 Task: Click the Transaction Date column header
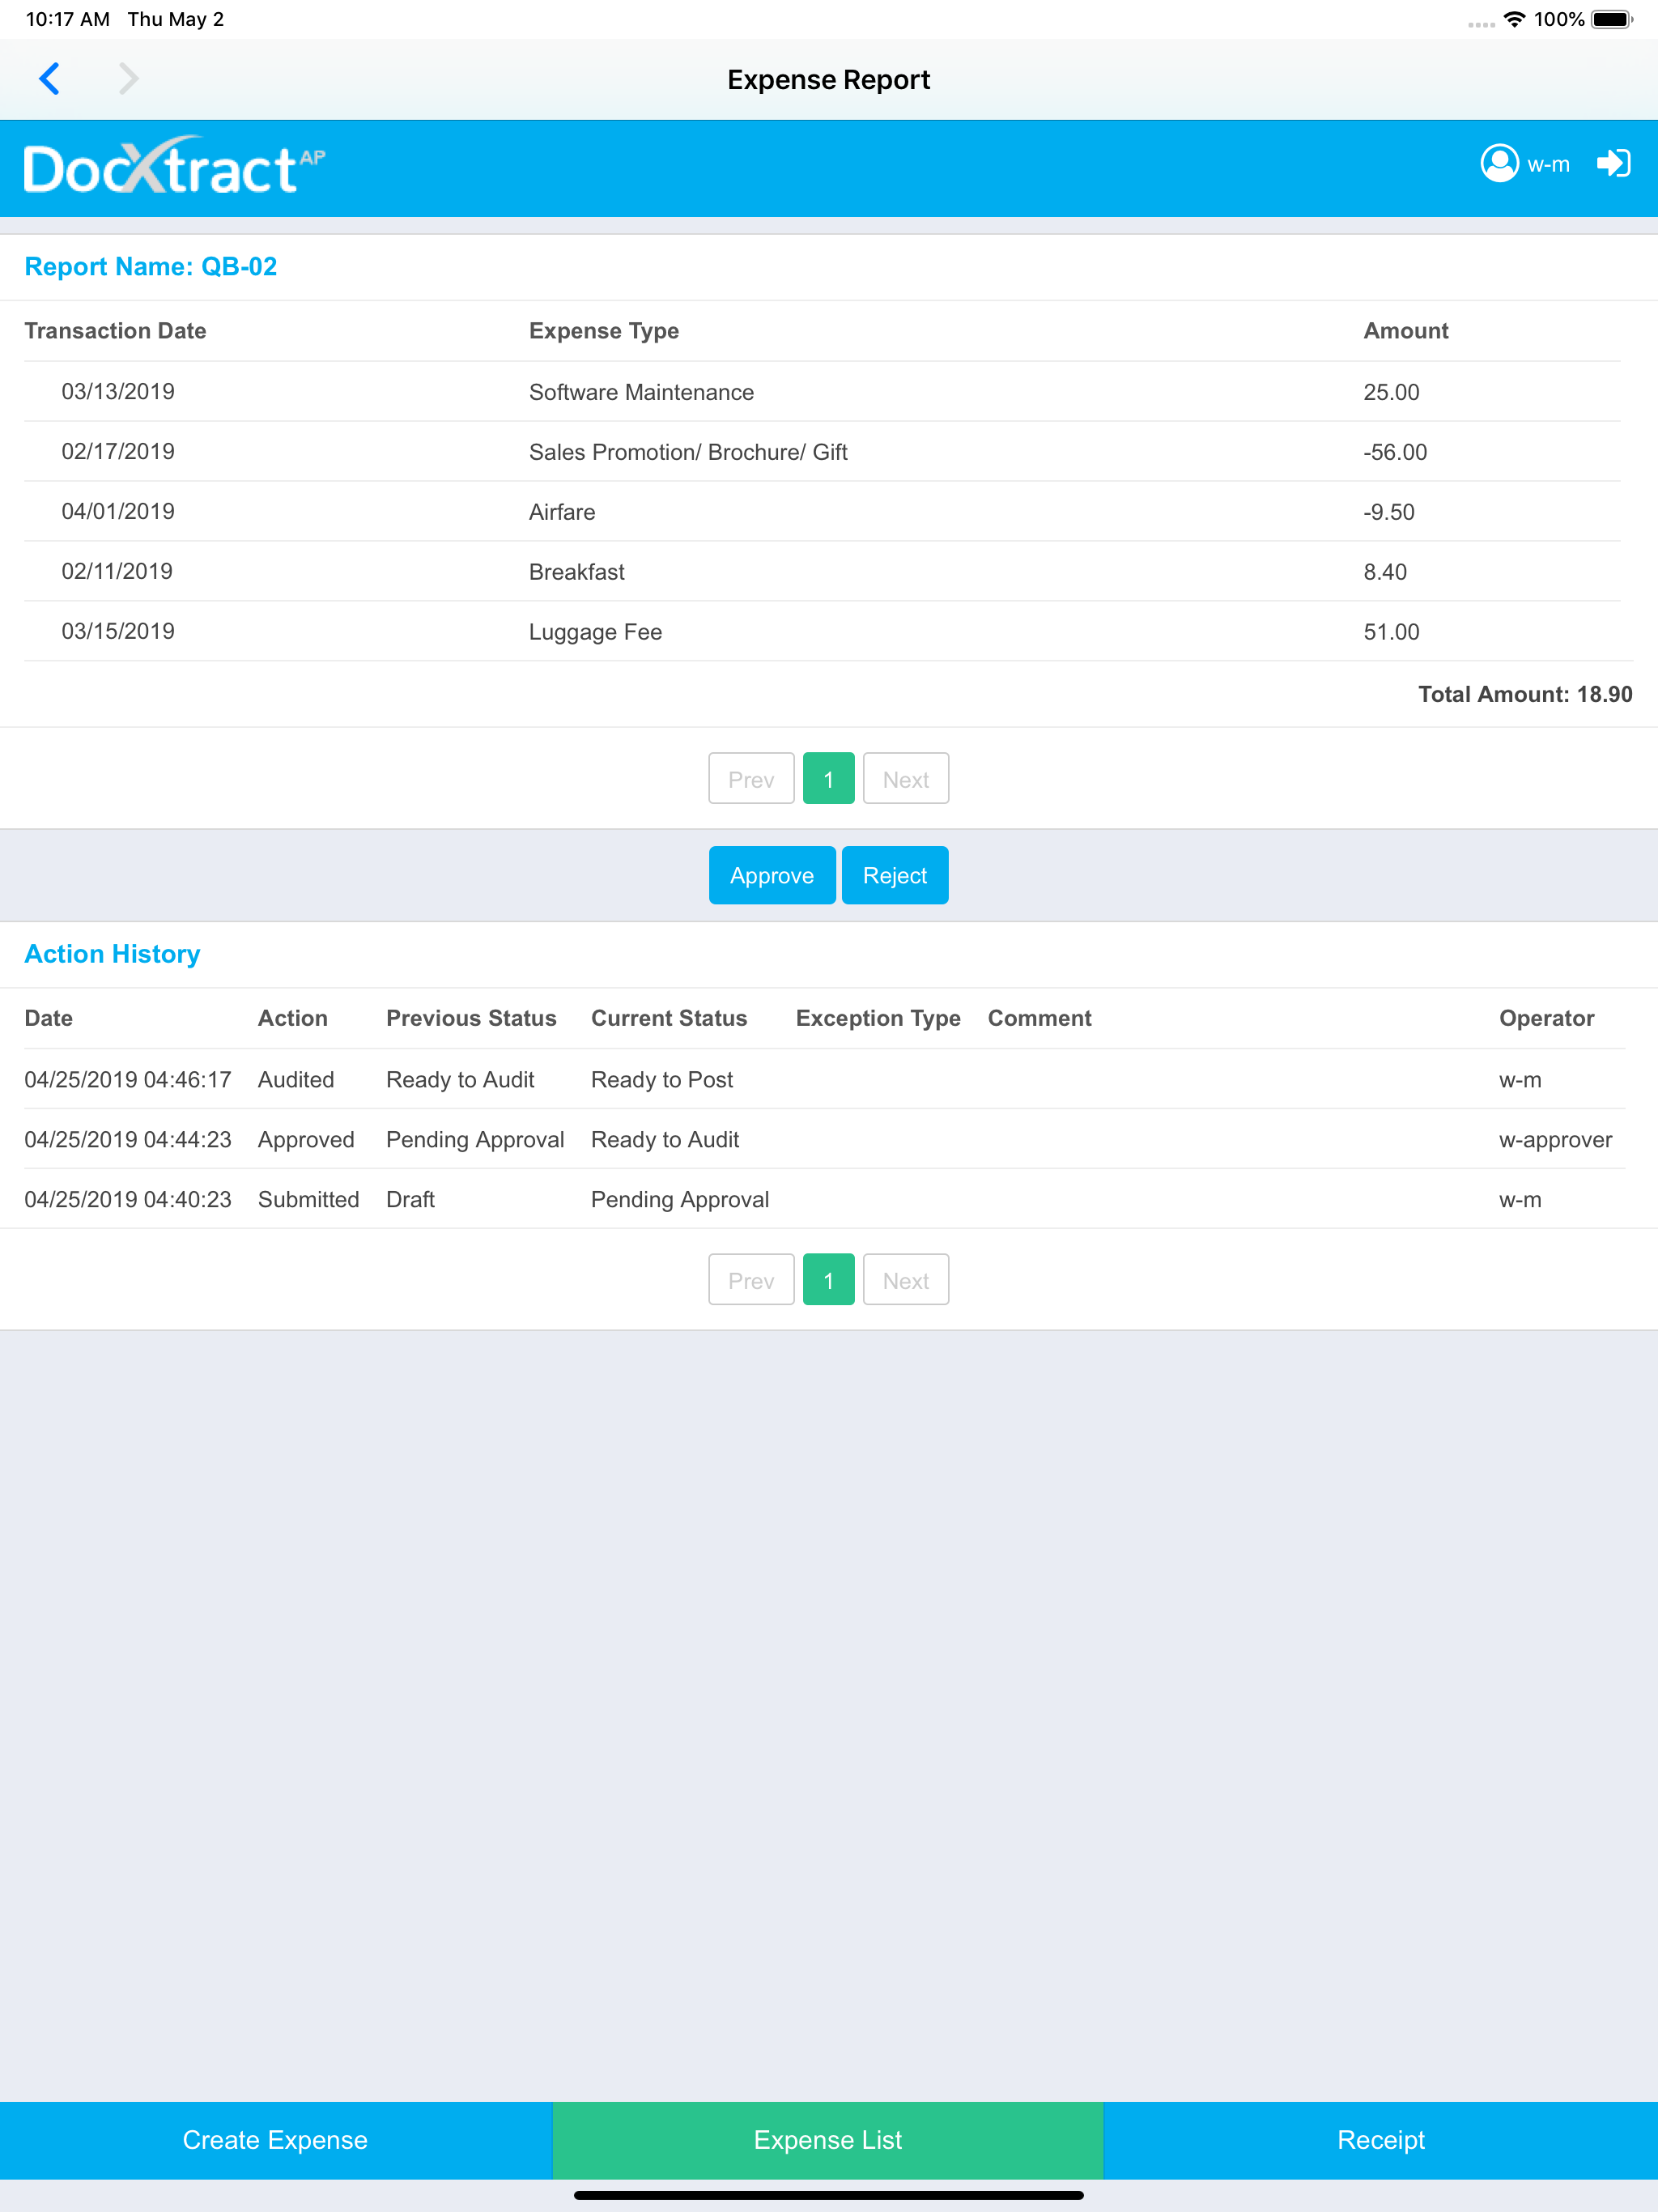coord(115,331)
